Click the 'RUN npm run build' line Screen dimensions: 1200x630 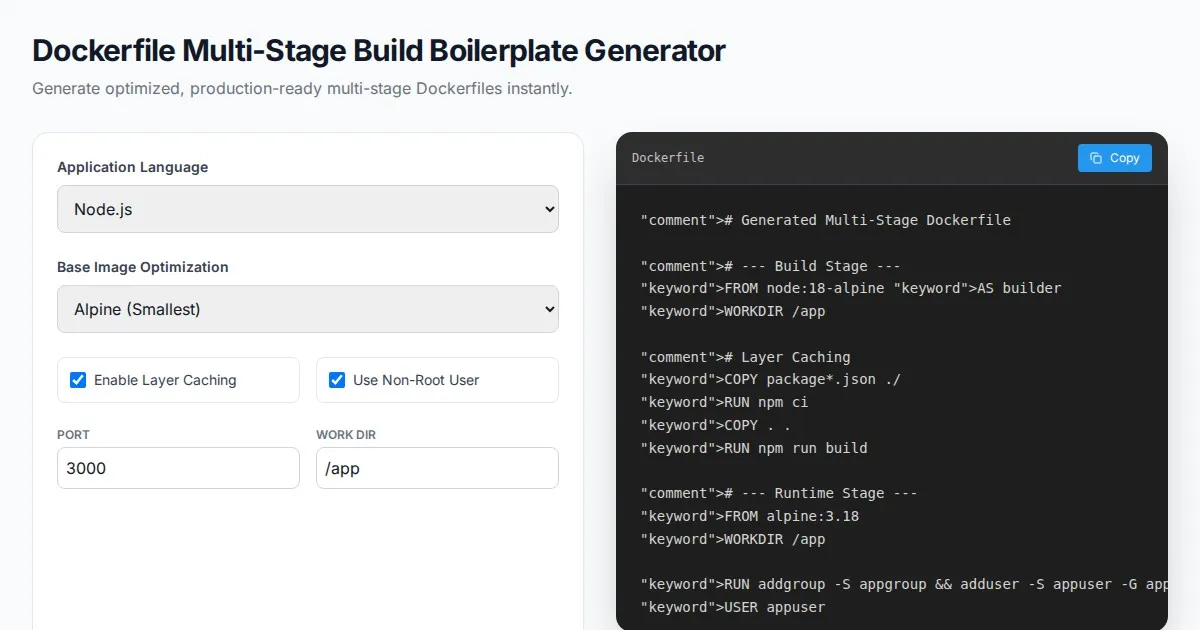tap(754, 448)
